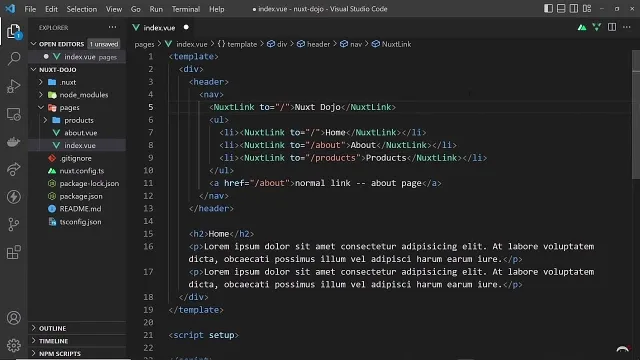Click nav in the breadcrumb
The width and height of the screenshot is (640, 360).
[x=356, y=44]
